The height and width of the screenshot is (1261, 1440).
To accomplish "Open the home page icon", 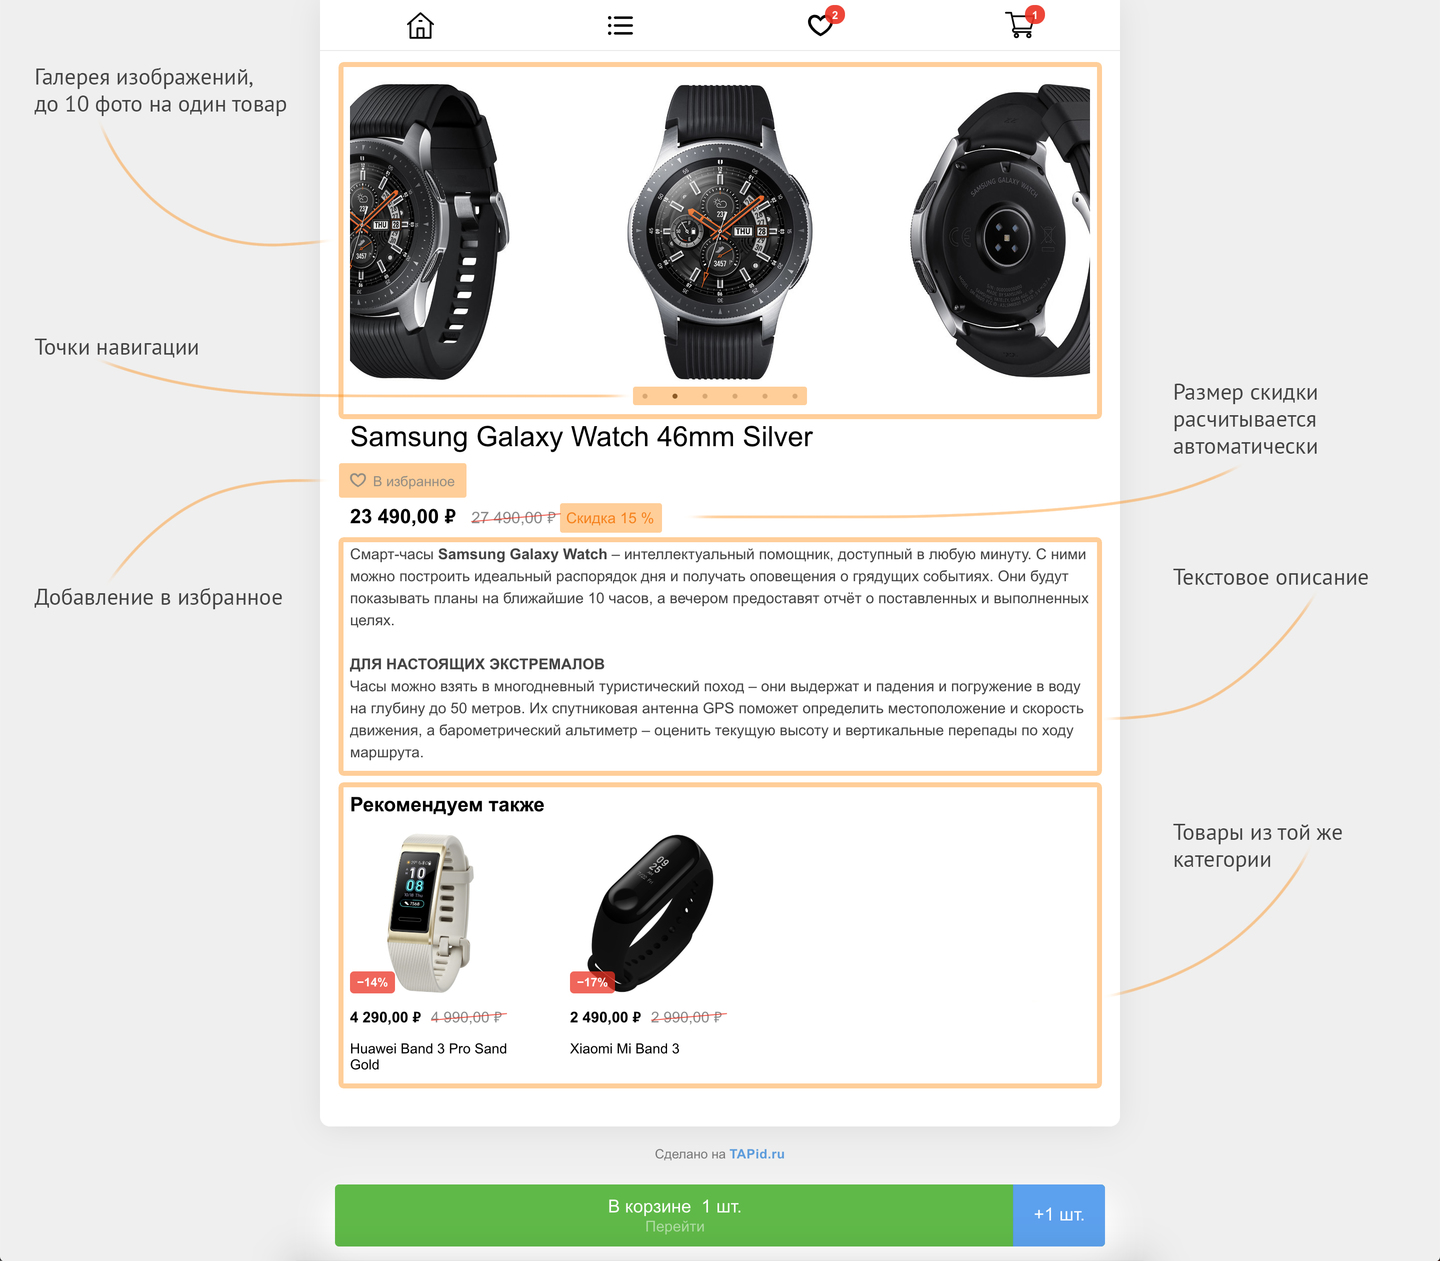I will [420, 25].
